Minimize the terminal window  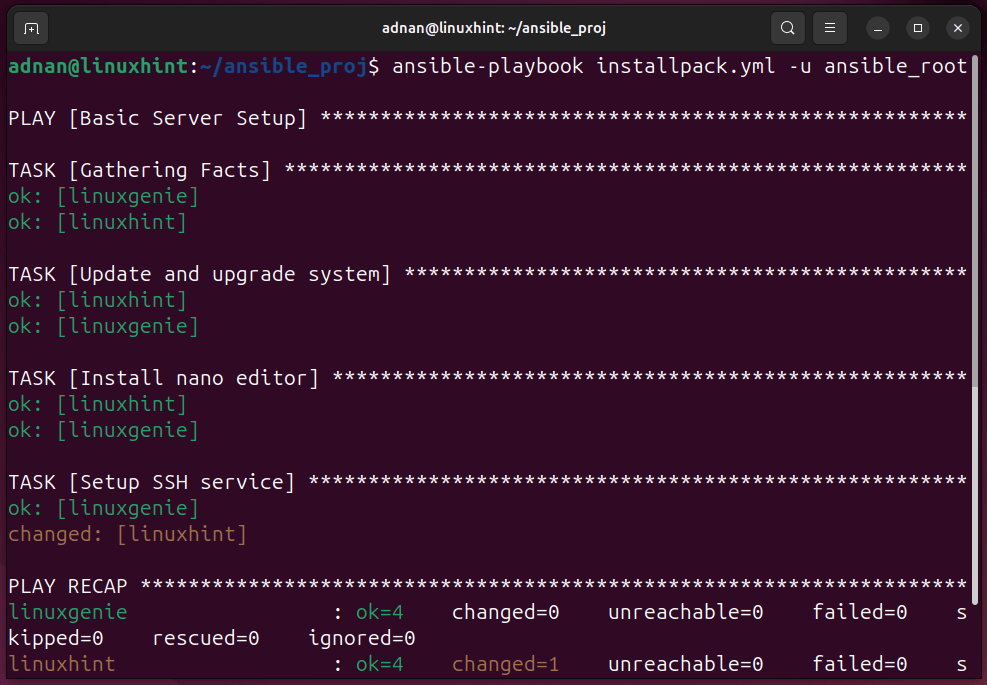(x=877, y=28)
